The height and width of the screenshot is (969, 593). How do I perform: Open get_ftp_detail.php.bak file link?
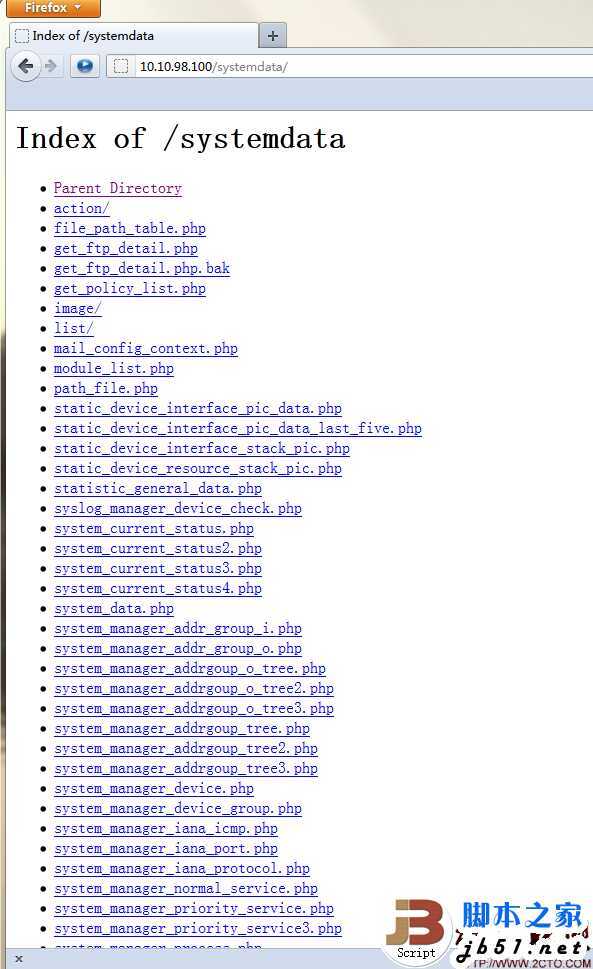(x=141, y=268)
